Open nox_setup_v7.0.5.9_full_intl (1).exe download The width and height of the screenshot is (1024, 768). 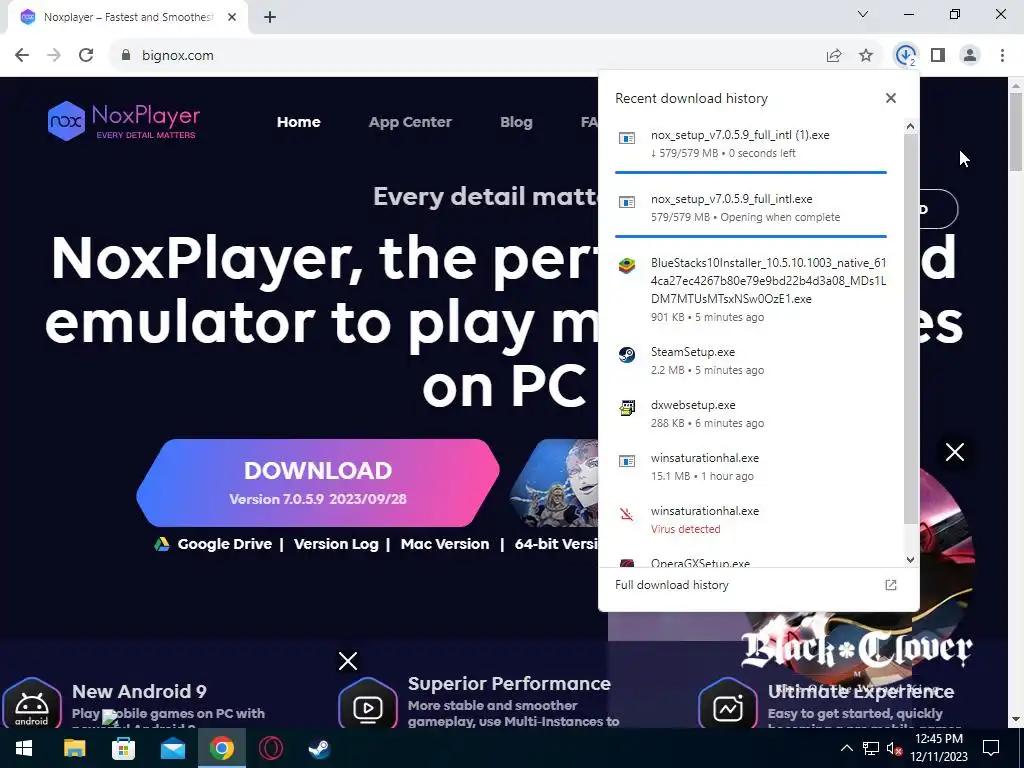751,144
